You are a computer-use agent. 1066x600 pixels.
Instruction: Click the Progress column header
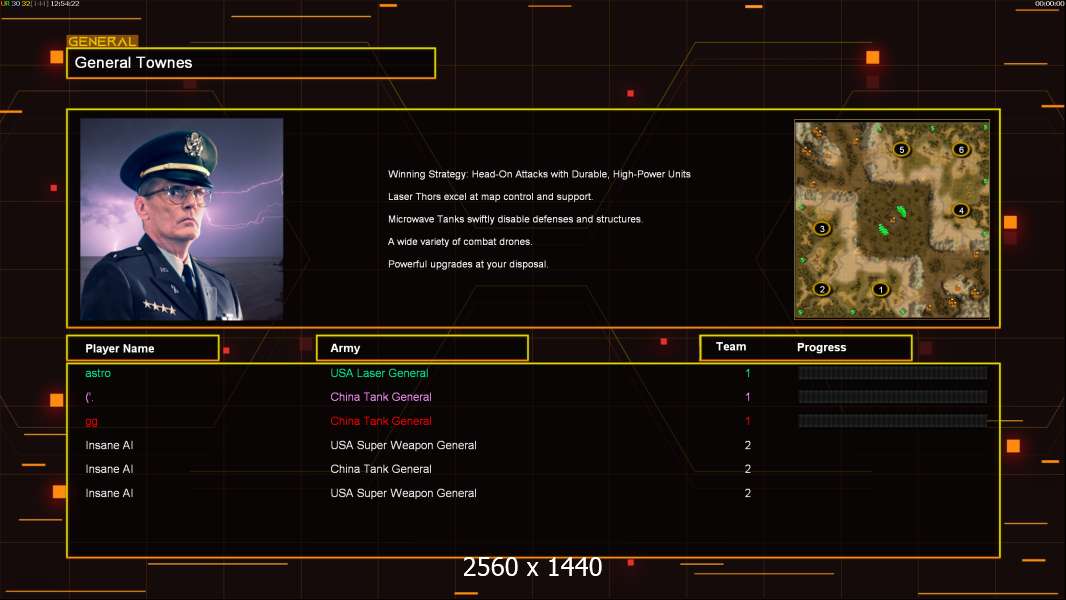click(821, 347)
